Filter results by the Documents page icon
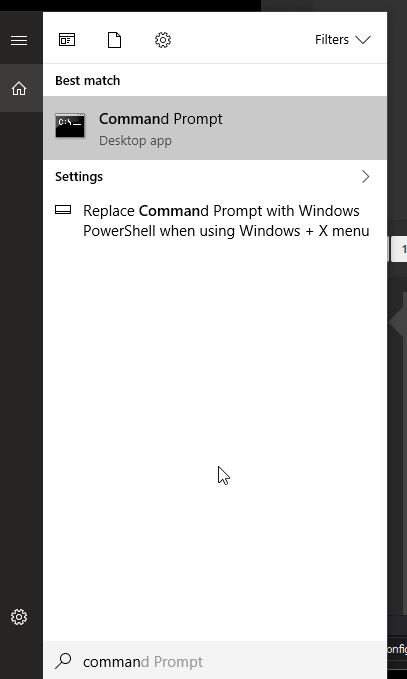The width and height of the screenshot is (407, 679). (x=114, y=40)
